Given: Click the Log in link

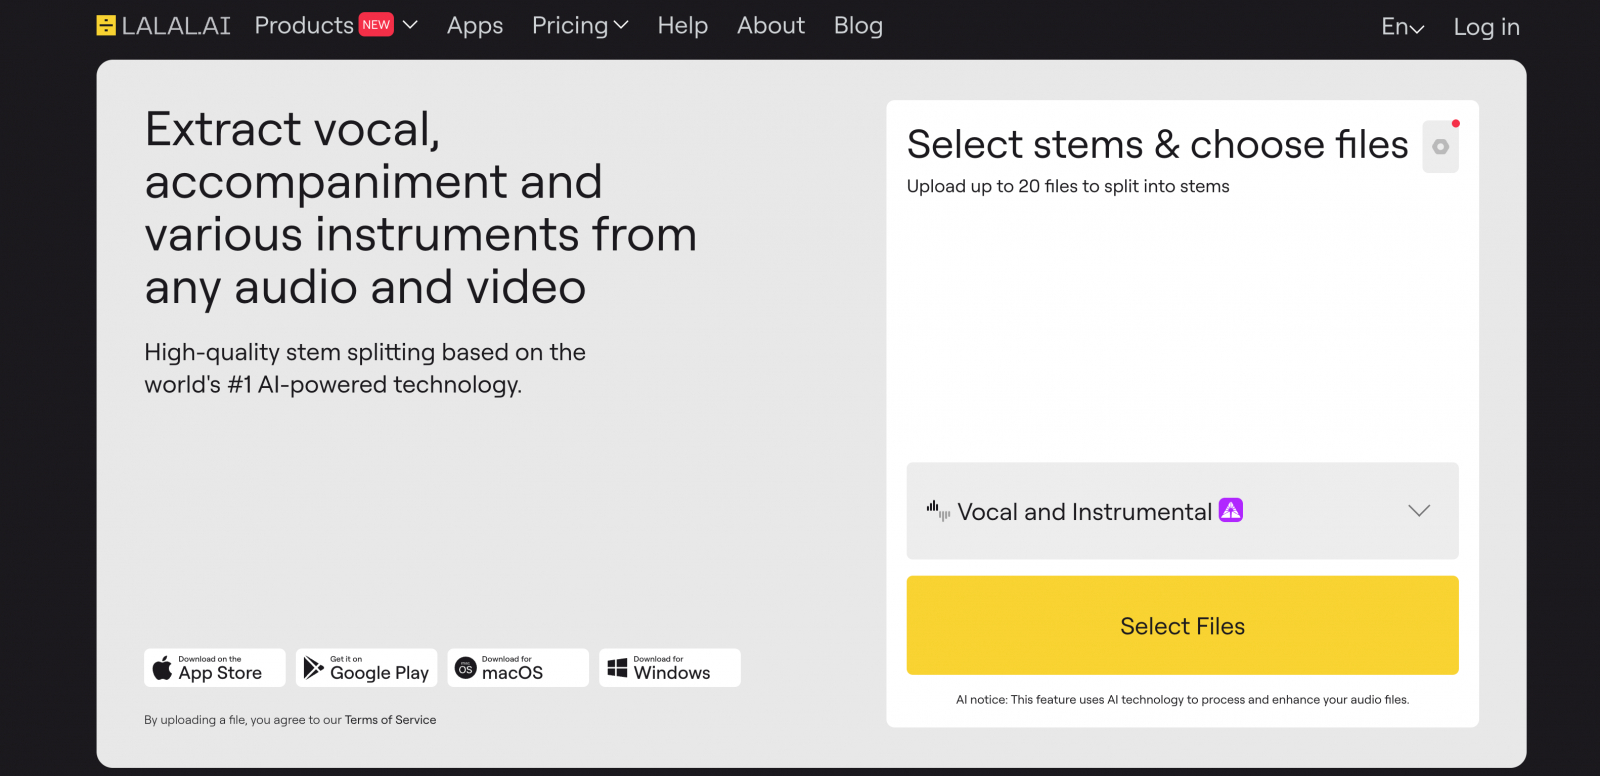Looking at the screenshot, I should pos(1486,28).
